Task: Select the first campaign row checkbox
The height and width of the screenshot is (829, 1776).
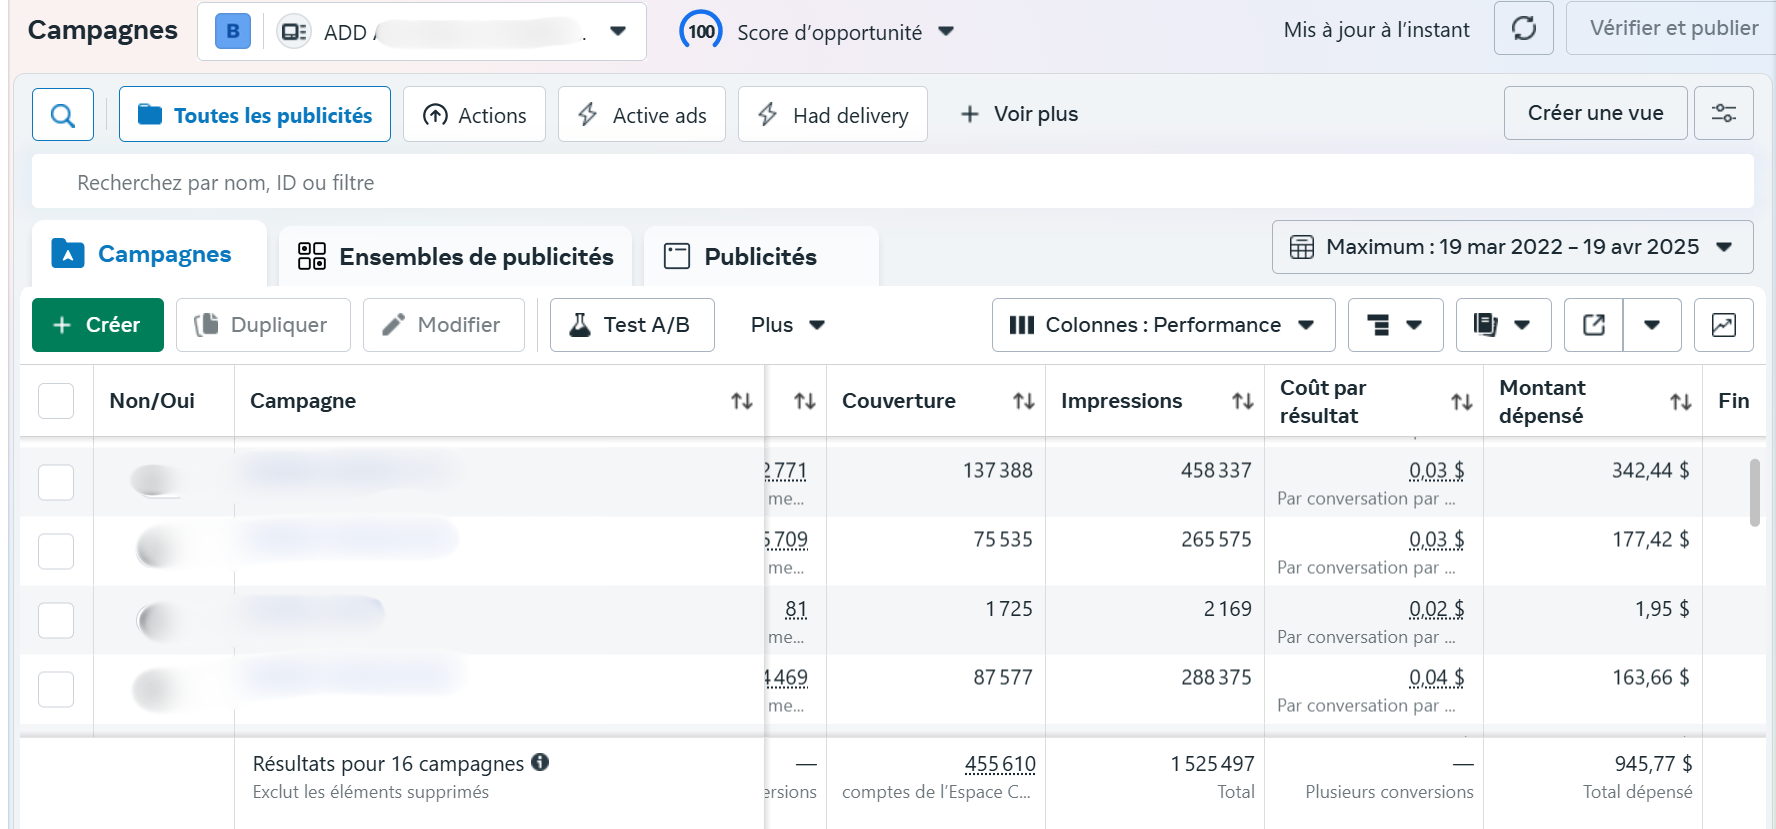Action: tap(56, 482)
